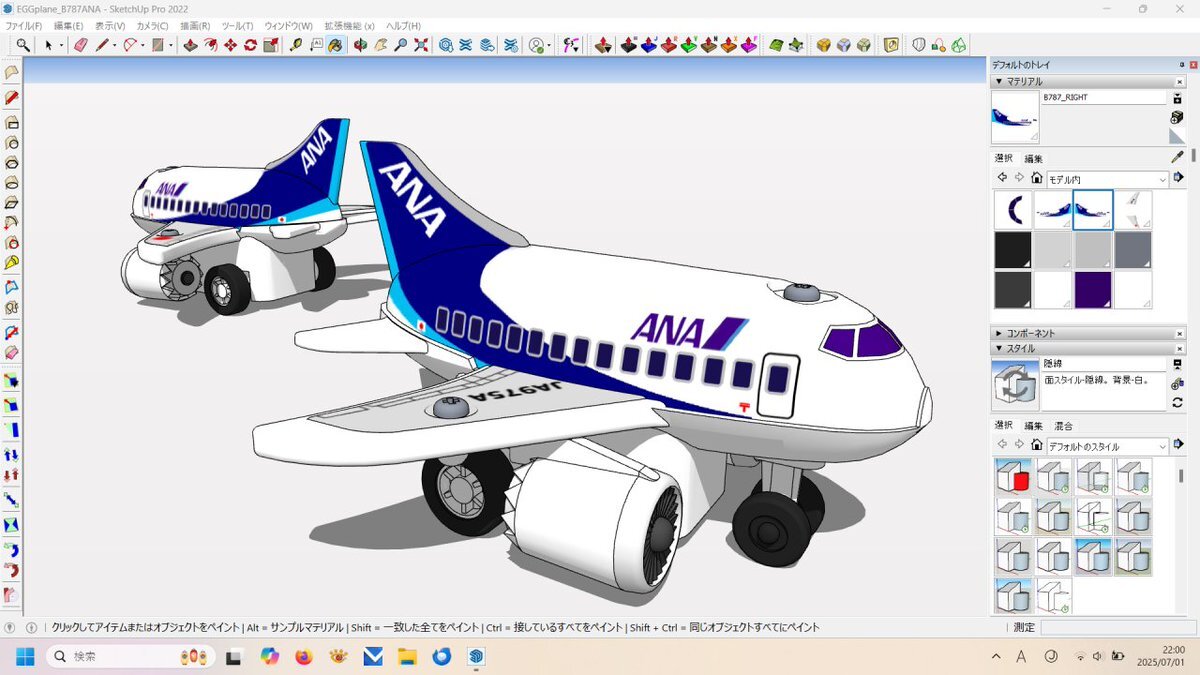The image size is (1200, 675).
Task: Open the Rectangle shape tool dropdown arrow
Action: [x=171, y=46]
